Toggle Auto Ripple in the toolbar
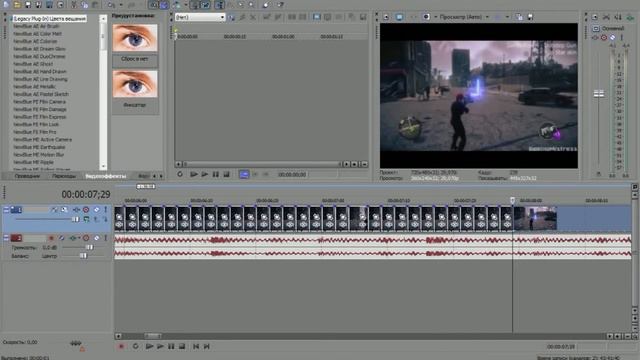Screen dimensions: 640x360 coord(176,4)
